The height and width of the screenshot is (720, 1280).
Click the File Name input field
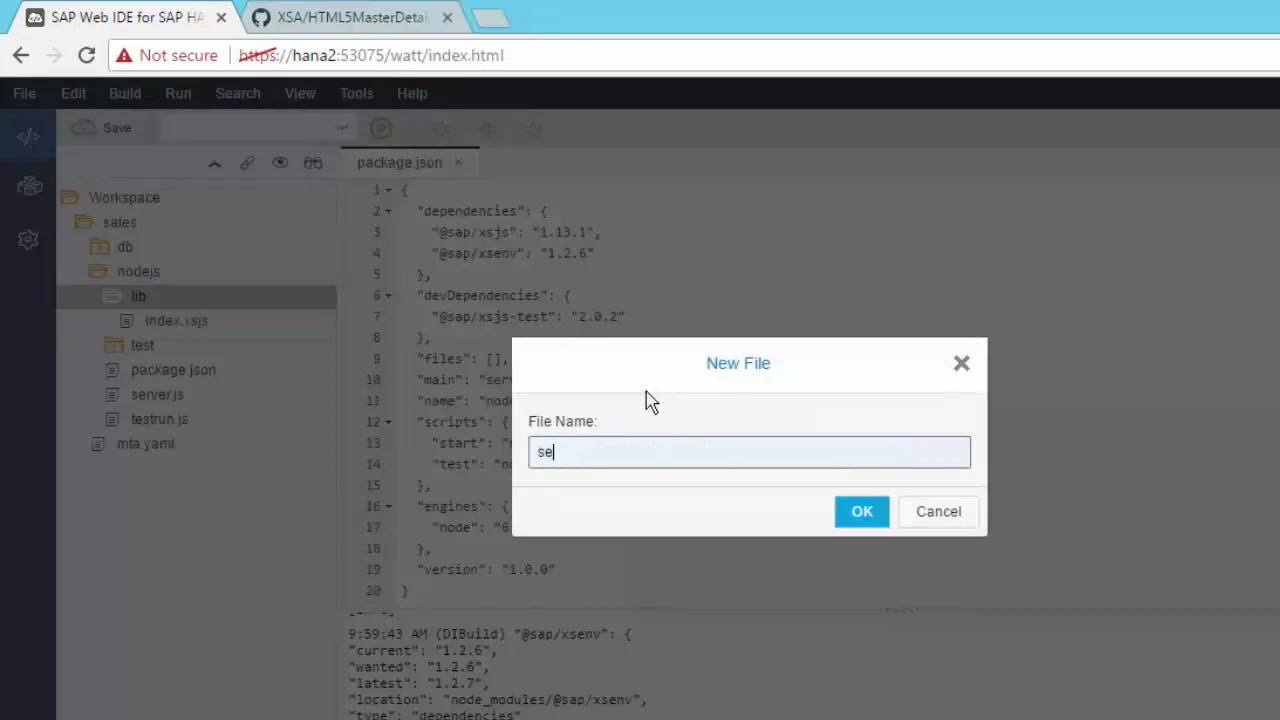click(749, 452)
